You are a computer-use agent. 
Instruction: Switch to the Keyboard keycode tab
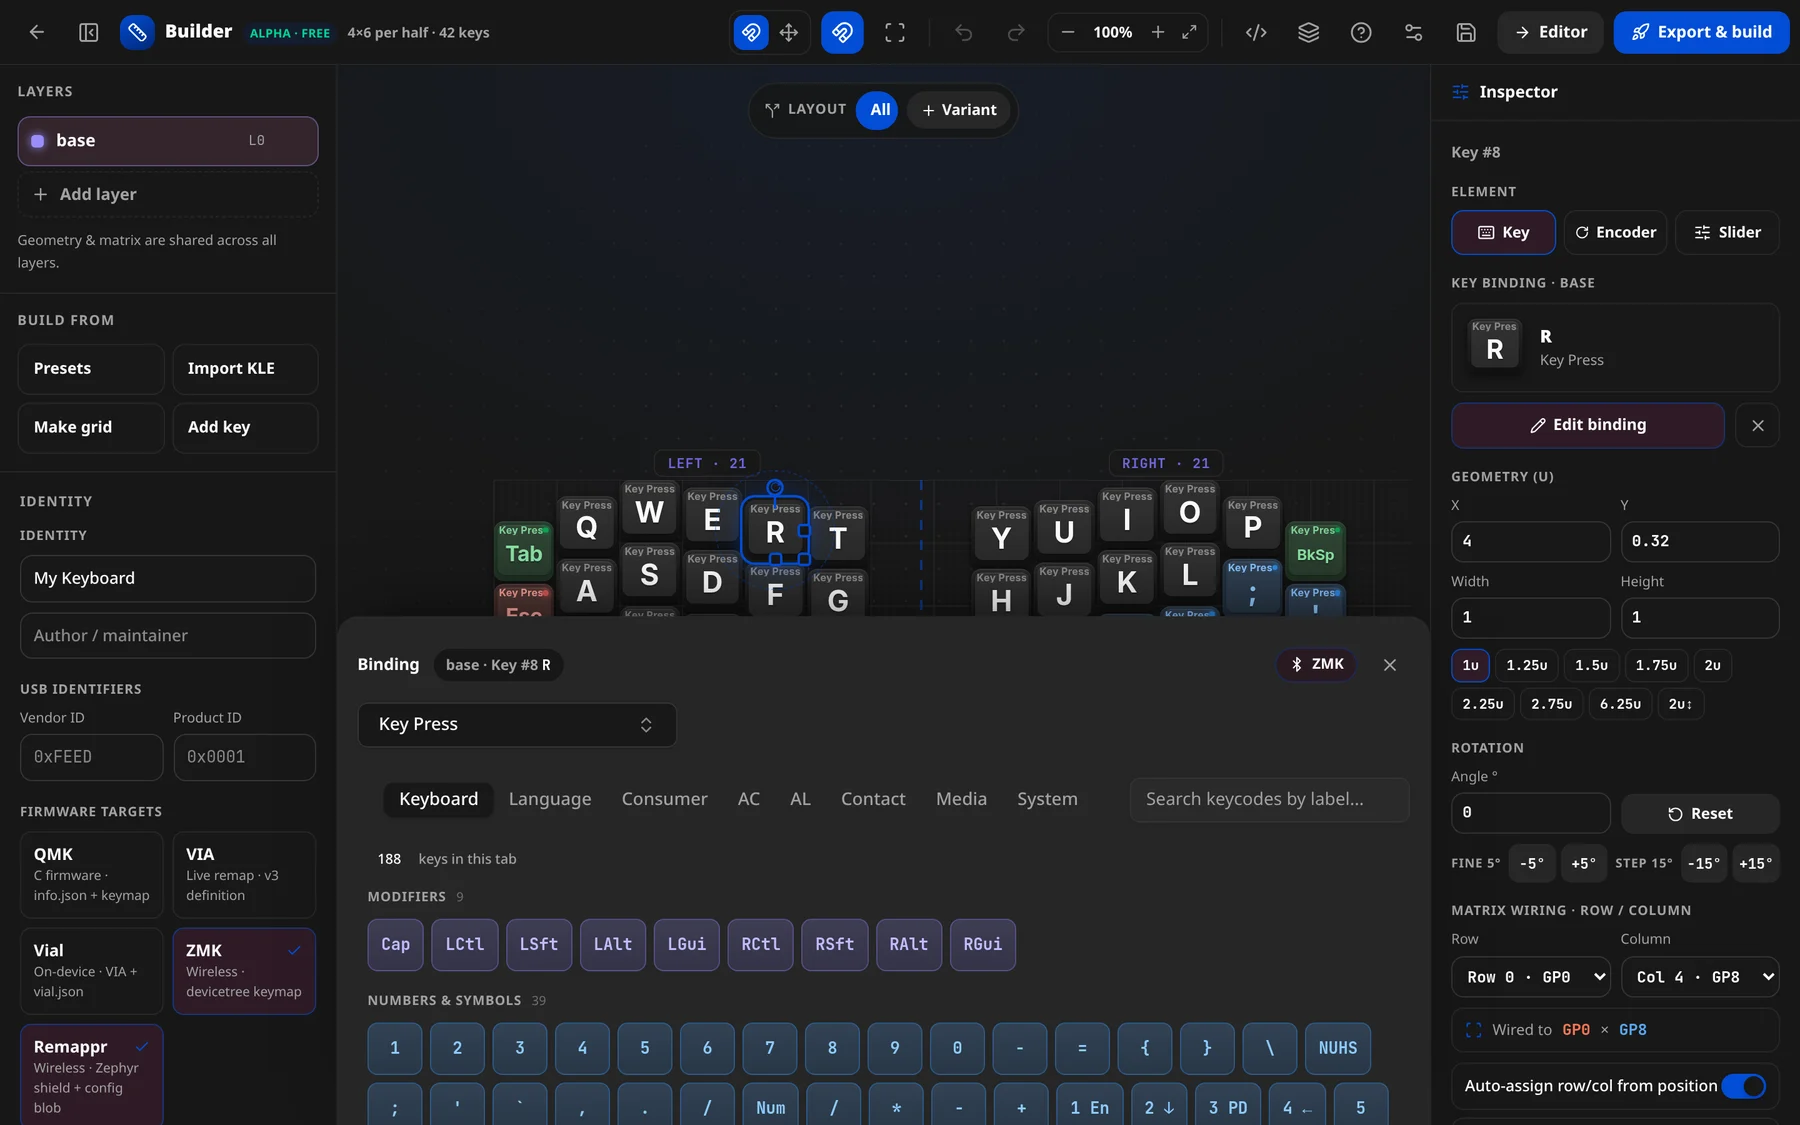438,799
